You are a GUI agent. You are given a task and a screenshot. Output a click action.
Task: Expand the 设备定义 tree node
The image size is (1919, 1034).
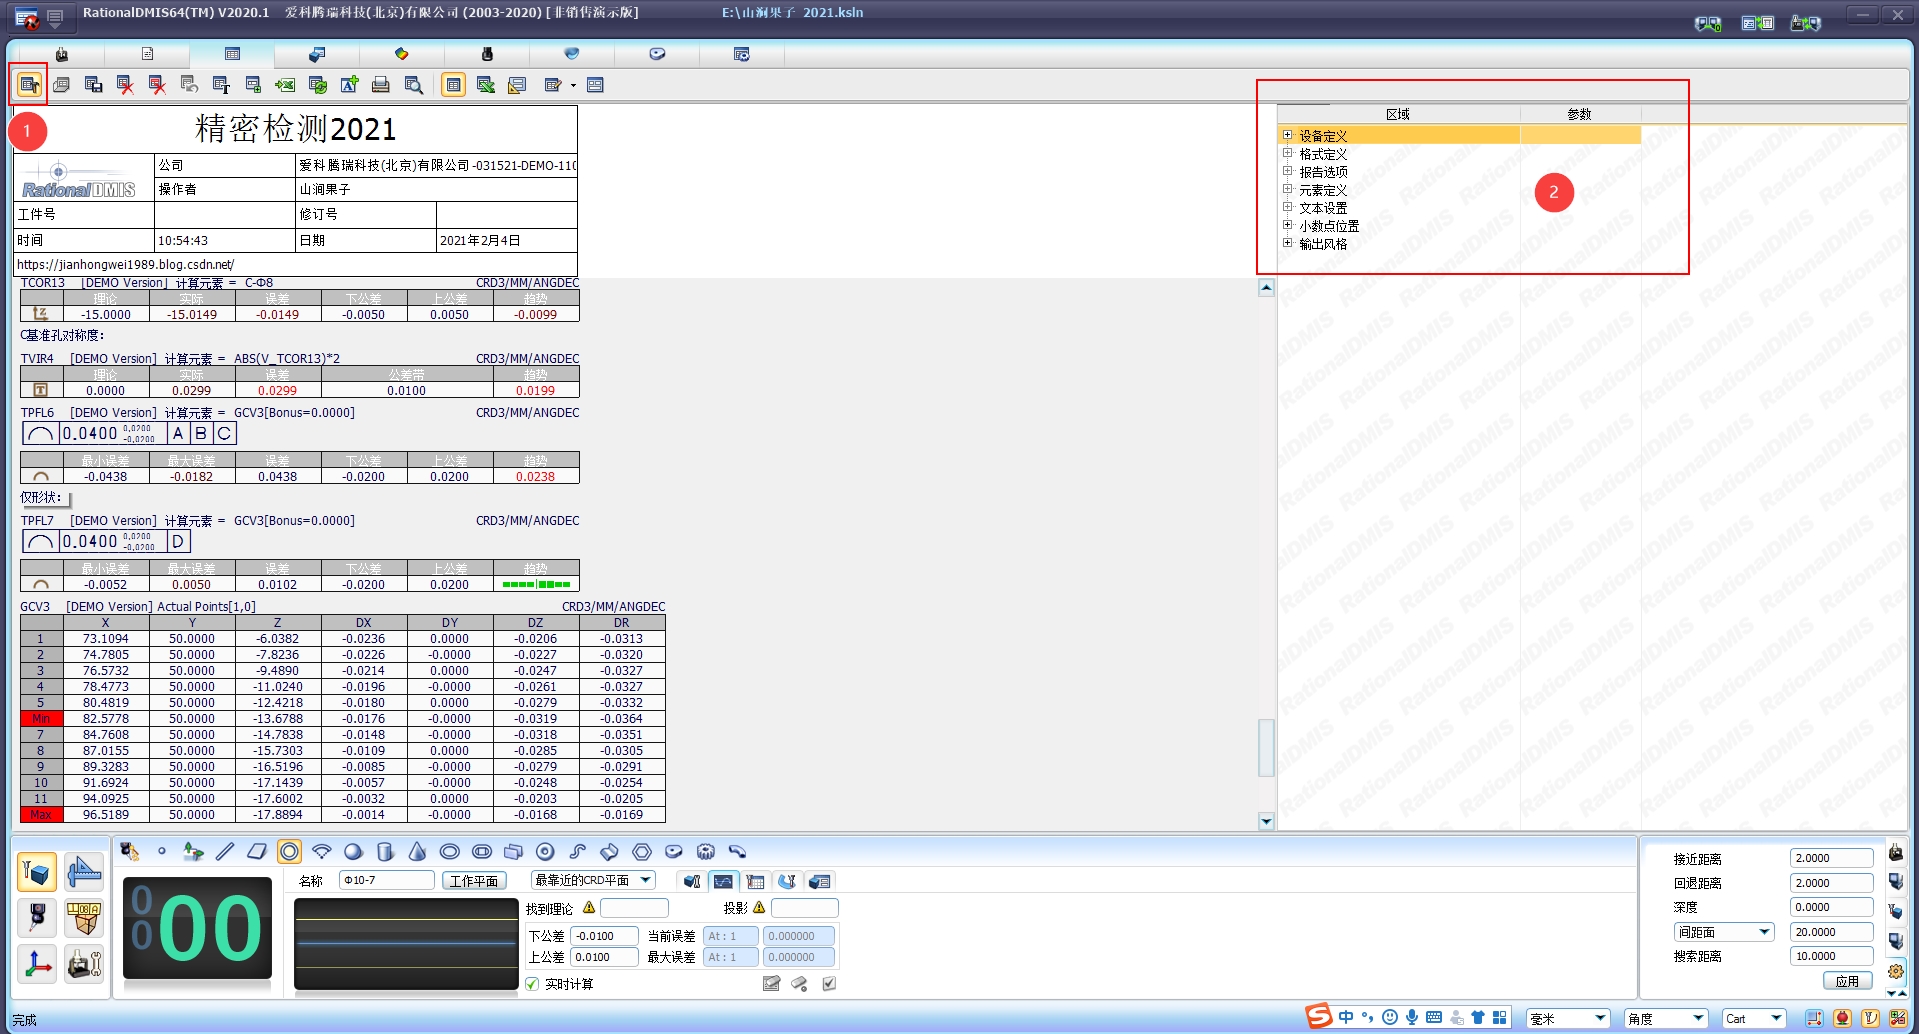point(1288,135)
